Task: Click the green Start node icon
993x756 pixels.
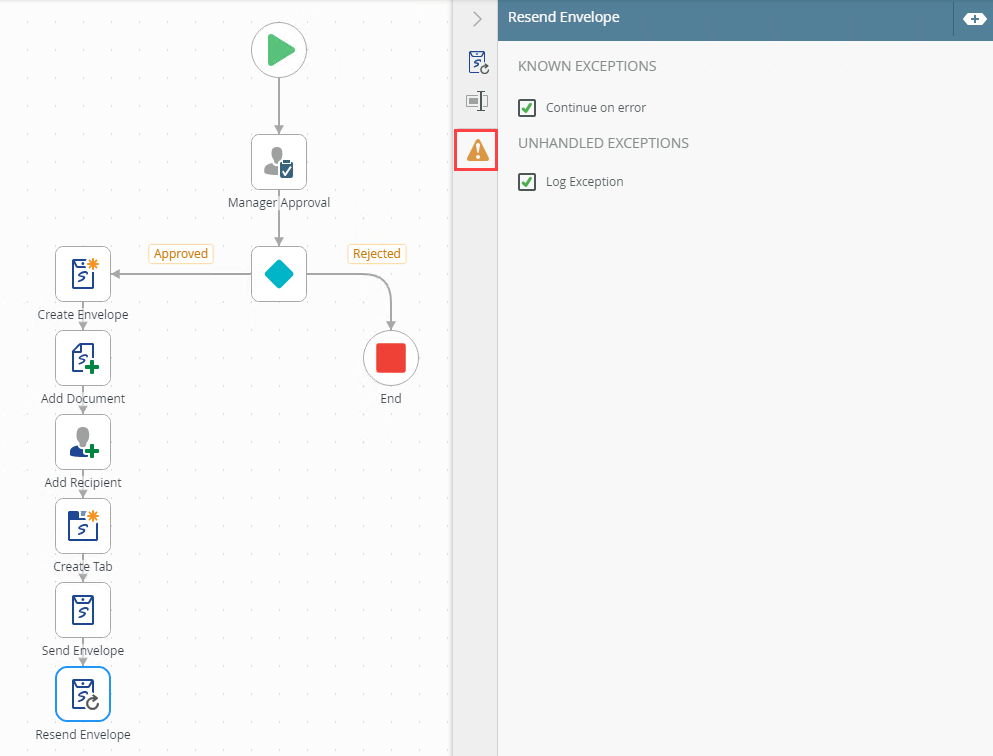Action: (279, 50)
